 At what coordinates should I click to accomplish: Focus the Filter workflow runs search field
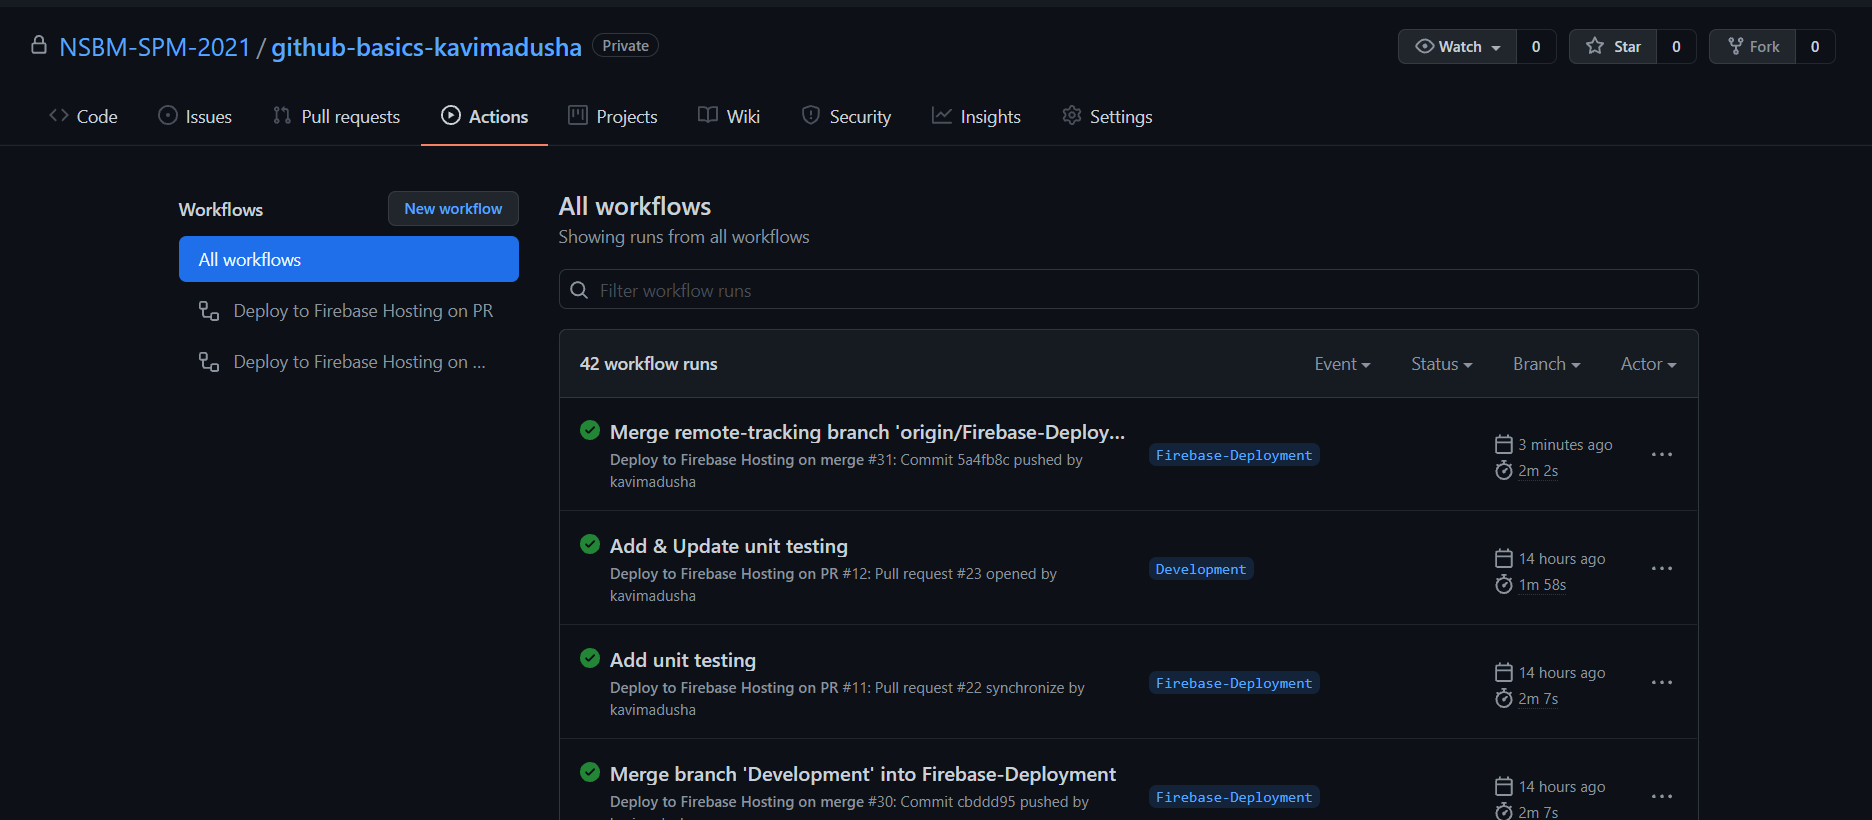pyautogui.click(x=1128, y=290)
